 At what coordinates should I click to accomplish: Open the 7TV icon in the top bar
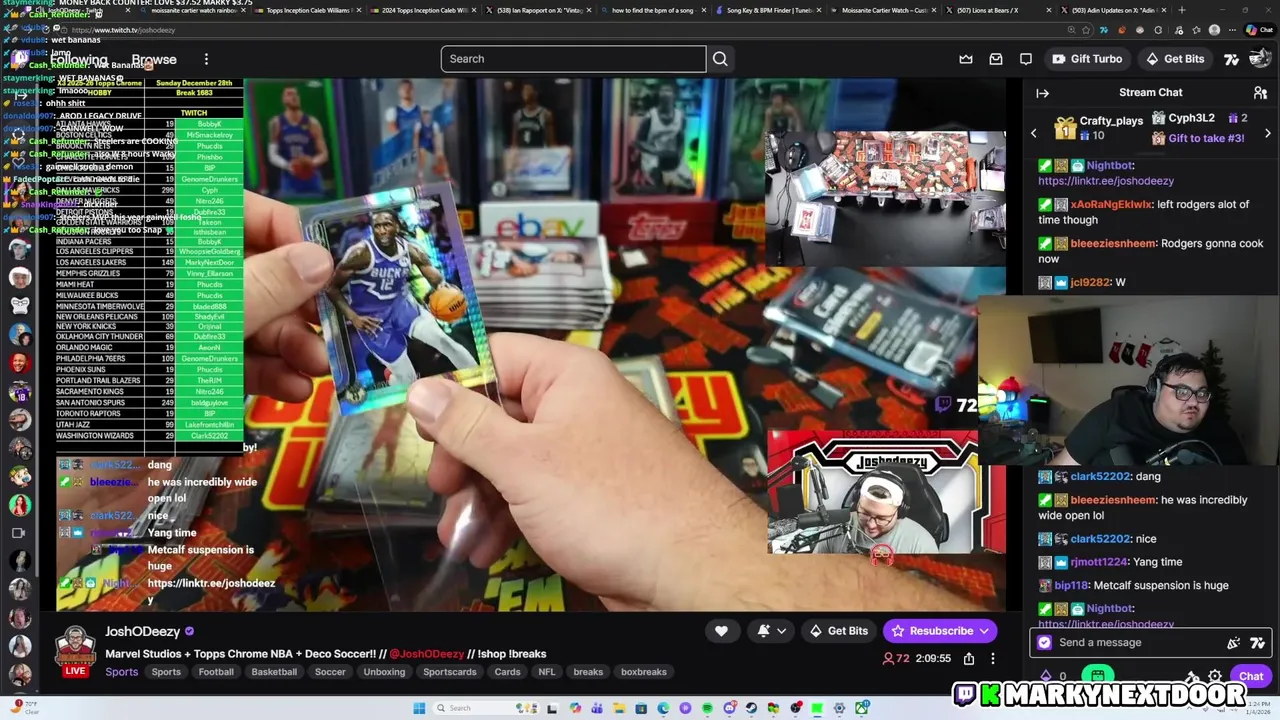coord(1231,59)
